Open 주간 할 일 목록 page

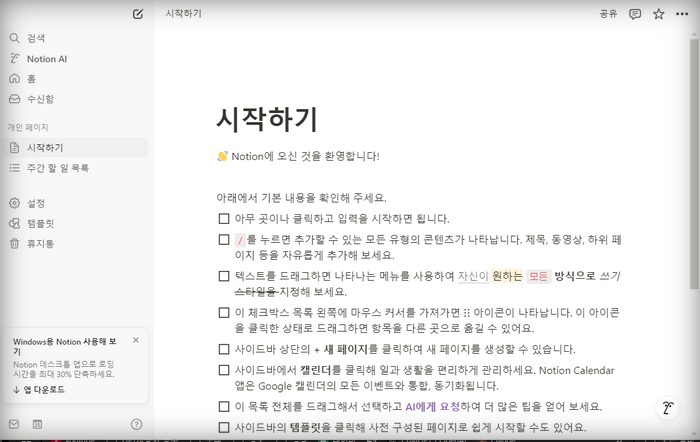pos(75,168)
